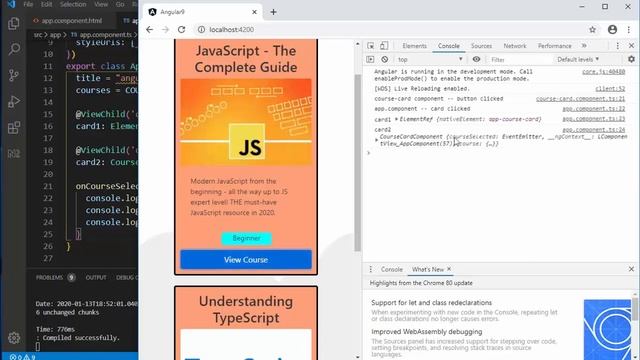Open Default levels dropdown
The image size is (640, 360).
(x=578, y=59)
